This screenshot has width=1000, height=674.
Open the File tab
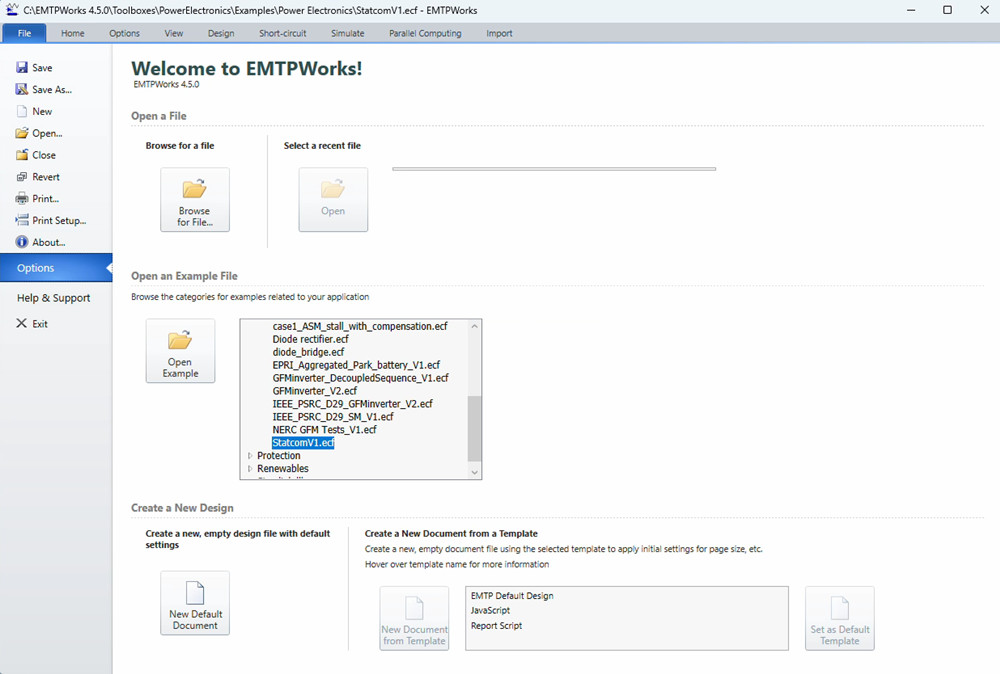[24, 33]
